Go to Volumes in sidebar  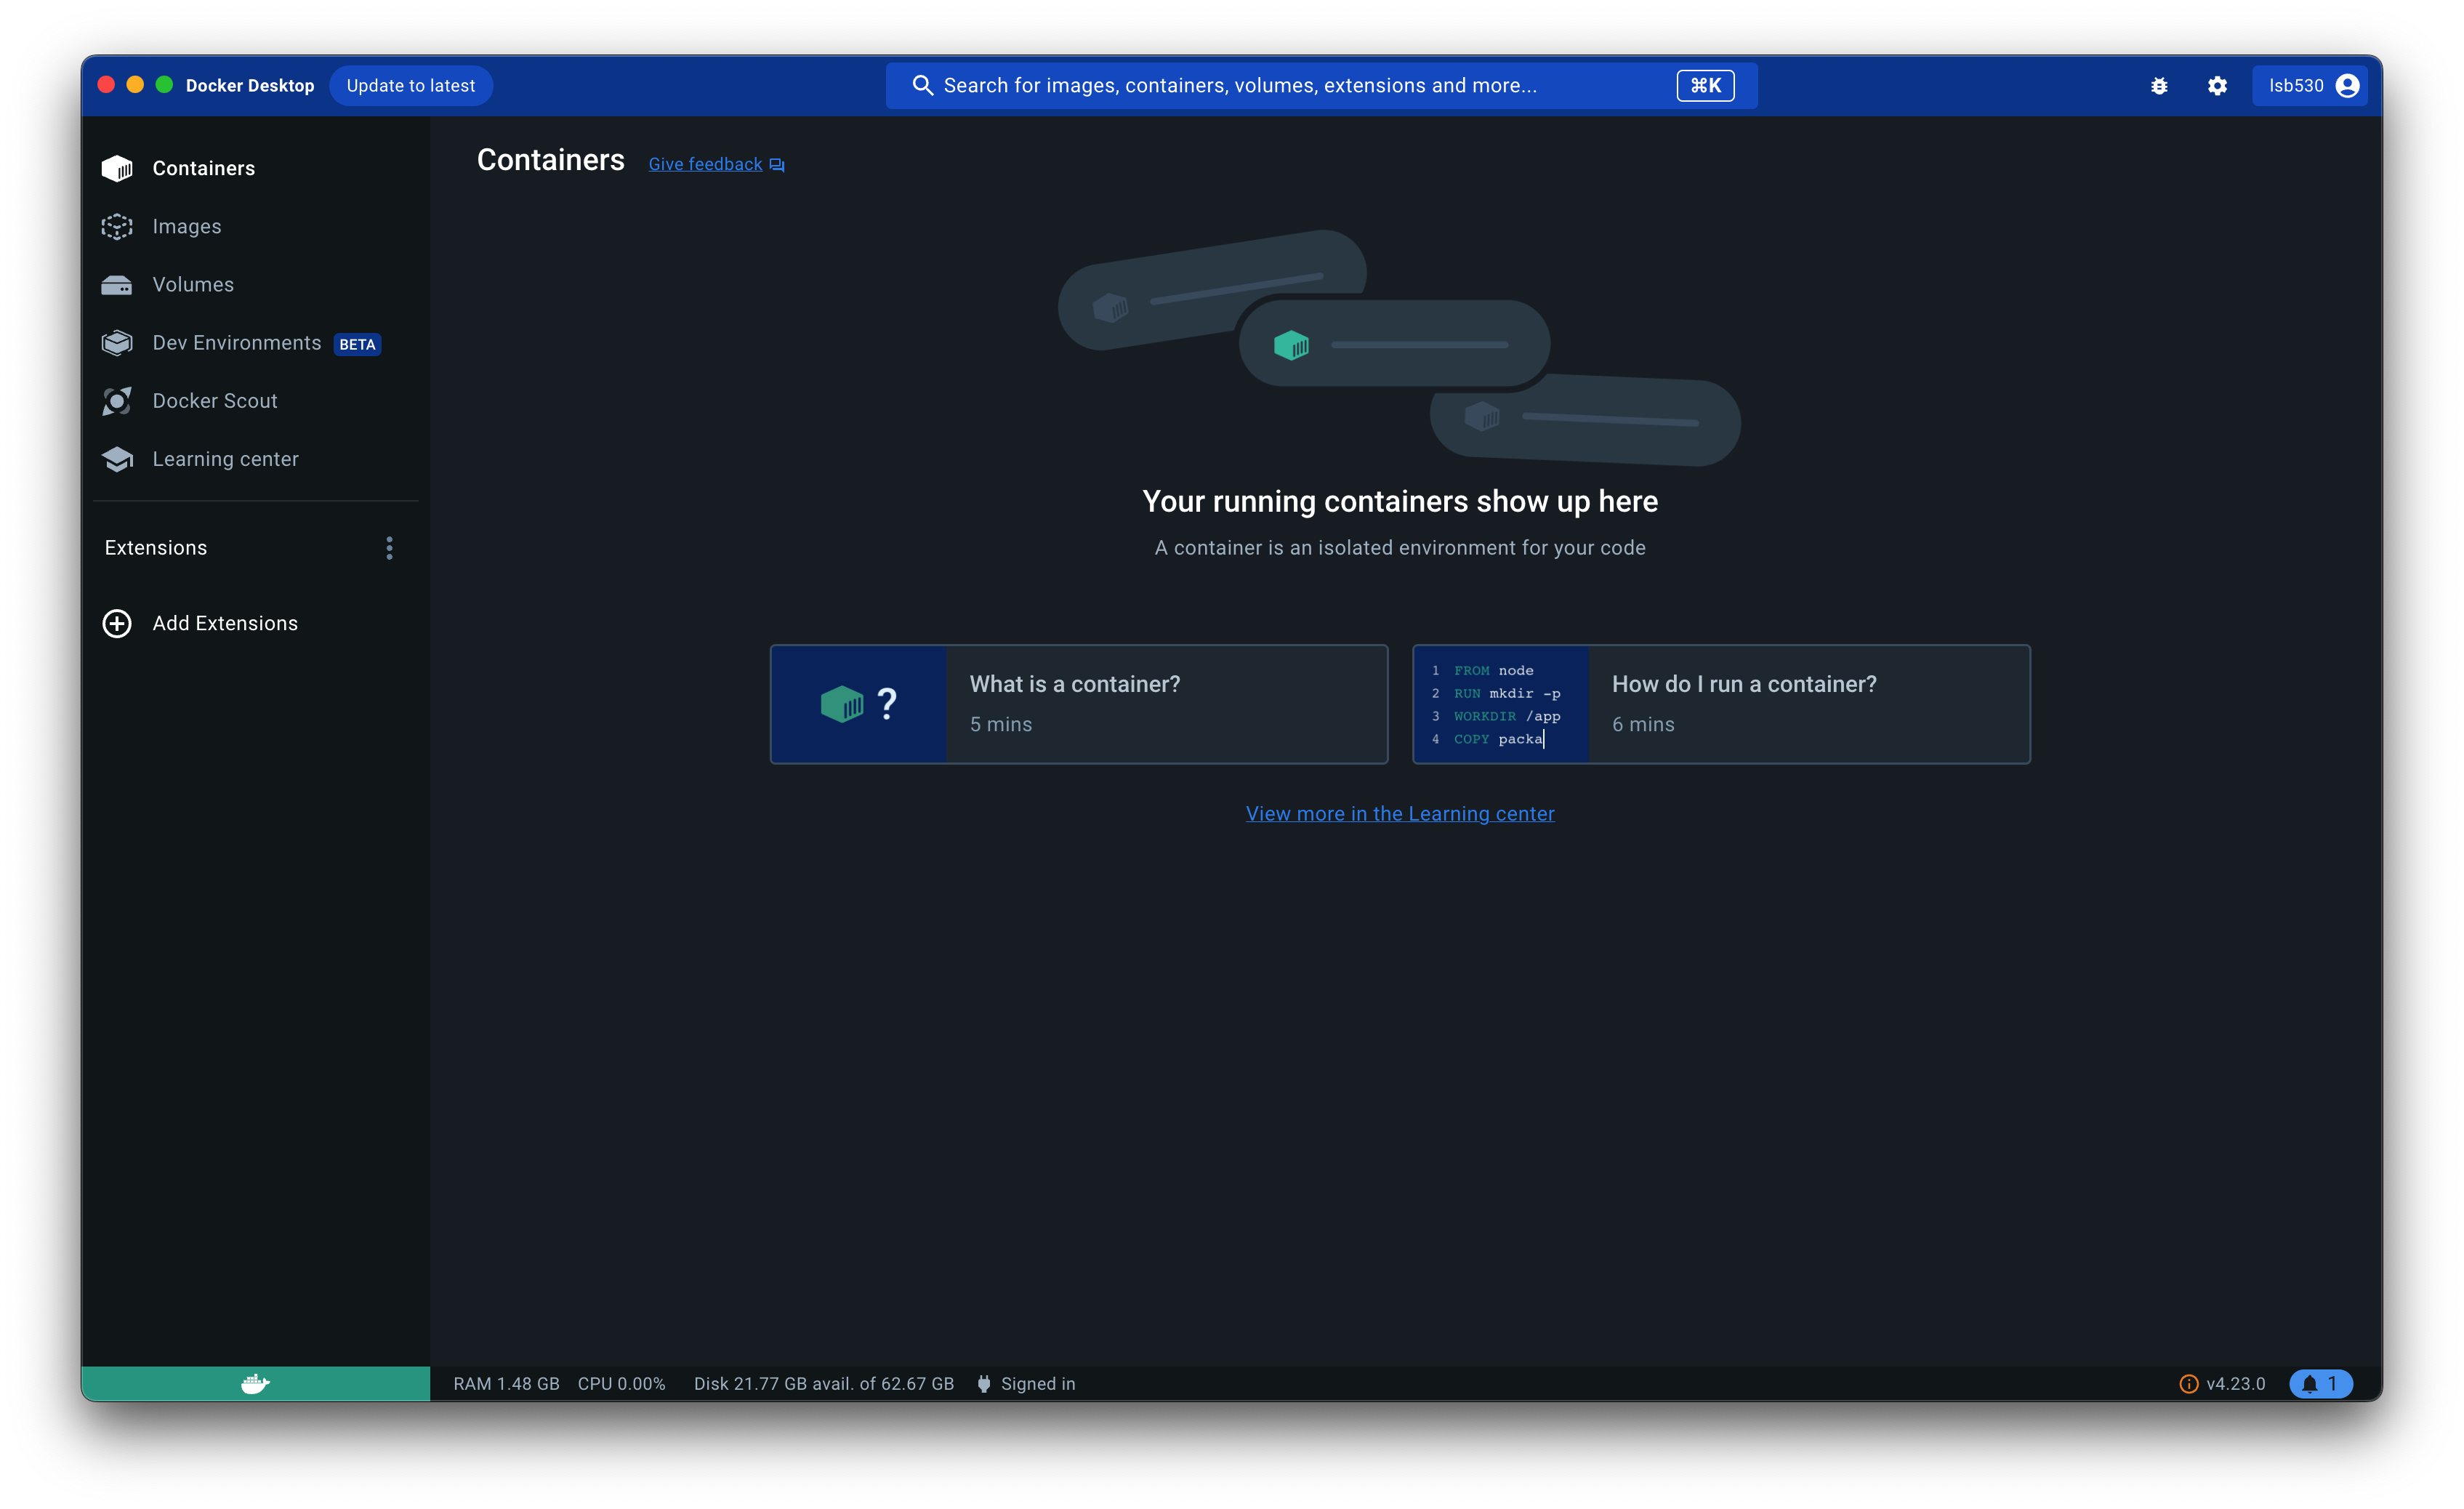(193, 285)
